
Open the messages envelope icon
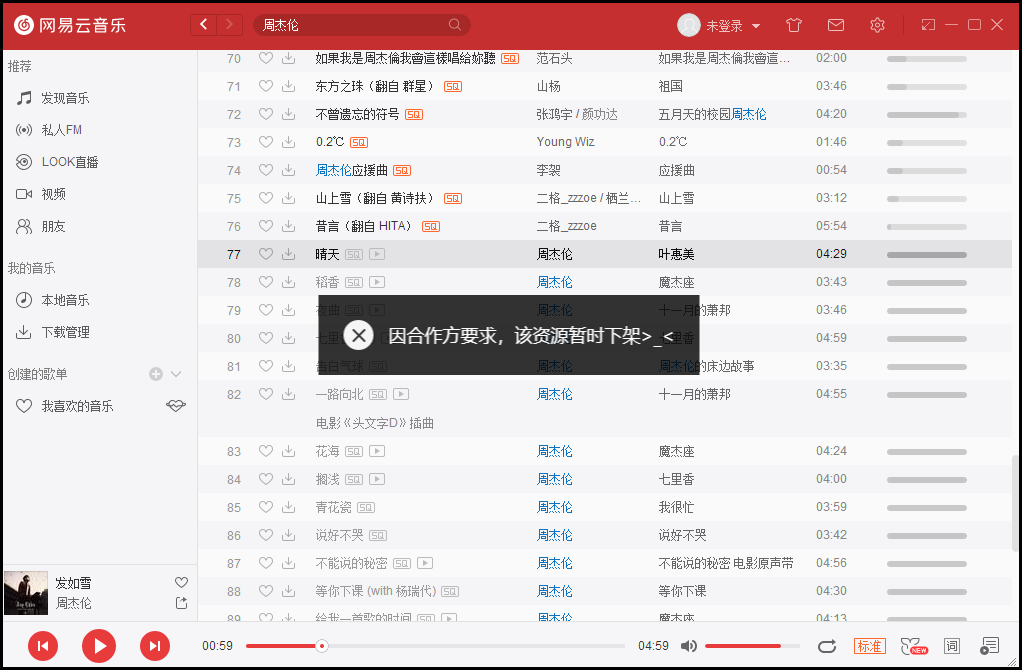(x=836, y=25)
